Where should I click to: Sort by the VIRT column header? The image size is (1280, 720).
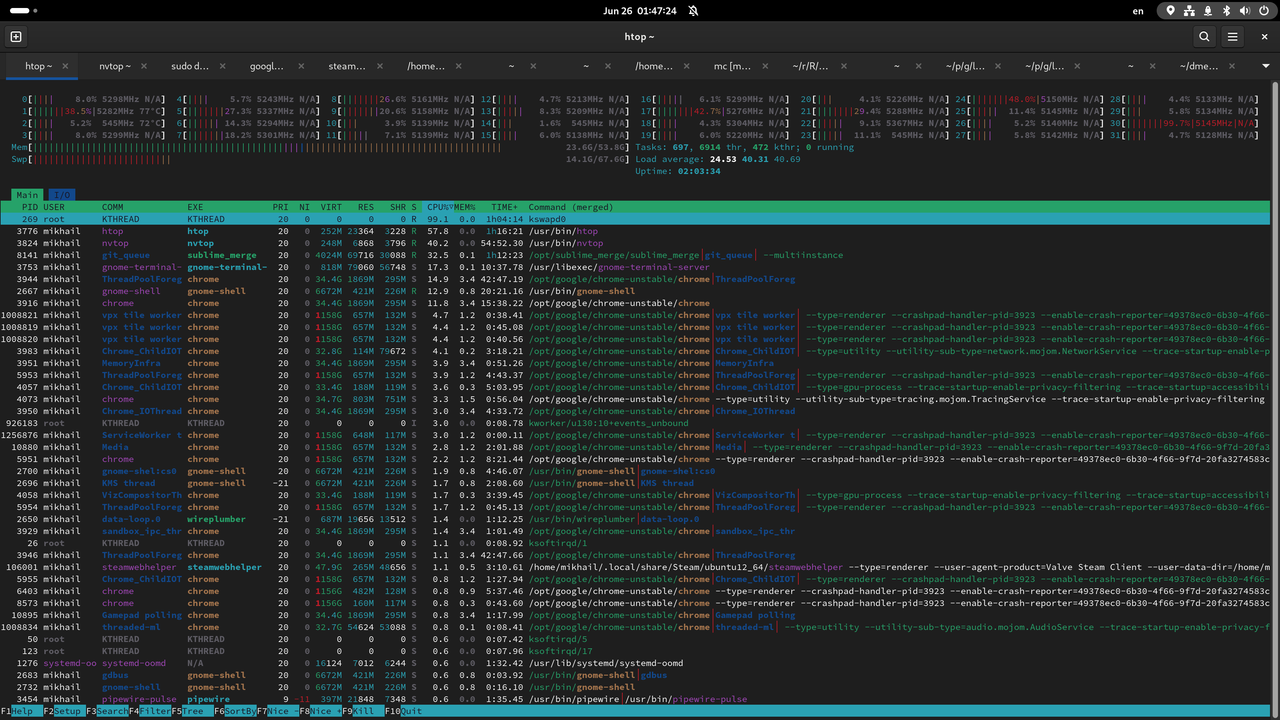[330, 207]
